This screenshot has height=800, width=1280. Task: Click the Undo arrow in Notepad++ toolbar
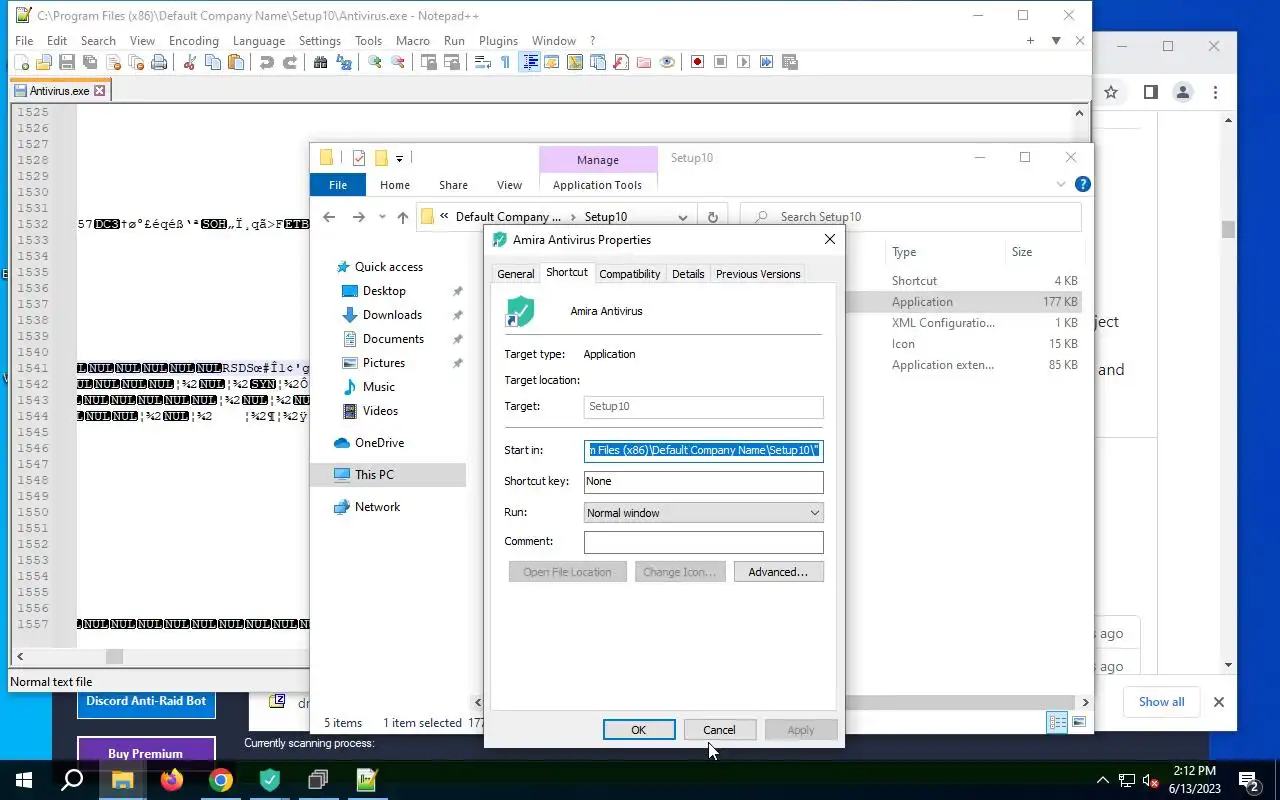266,62
